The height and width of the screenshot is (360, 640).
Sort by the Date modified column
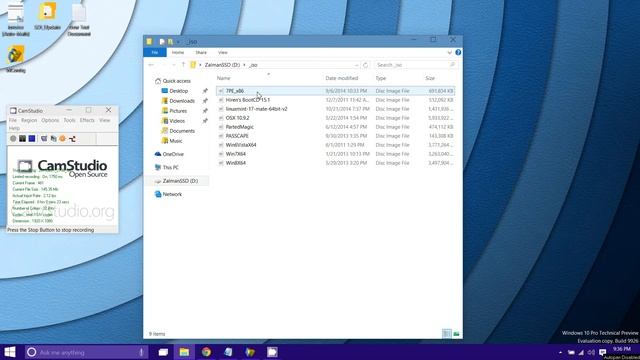pyautogui.click(x=342, y=78)
